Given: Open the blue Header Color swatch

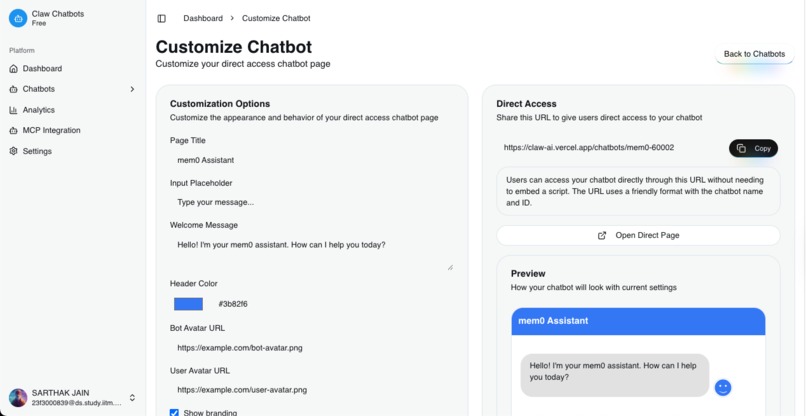Looking at the screenshot, I should point(188,304).
